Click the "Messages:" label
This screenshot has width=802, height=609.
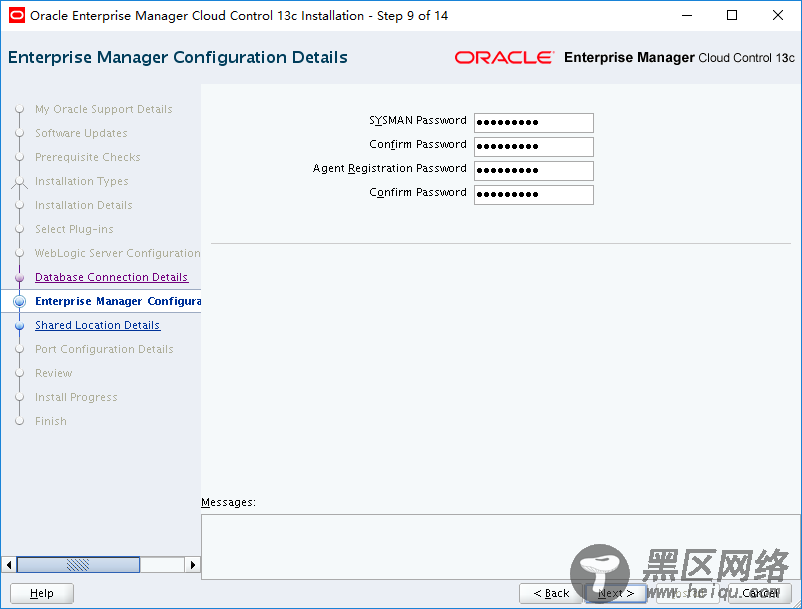tap(229, 502)
